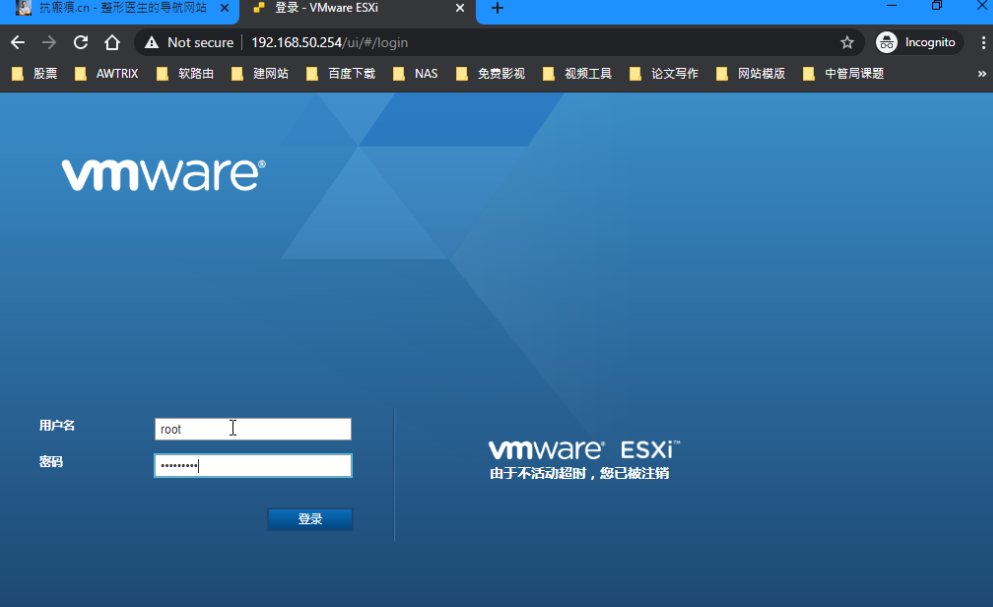
Task: Open the 论文写作 bookmark folder
Action: 664,74
